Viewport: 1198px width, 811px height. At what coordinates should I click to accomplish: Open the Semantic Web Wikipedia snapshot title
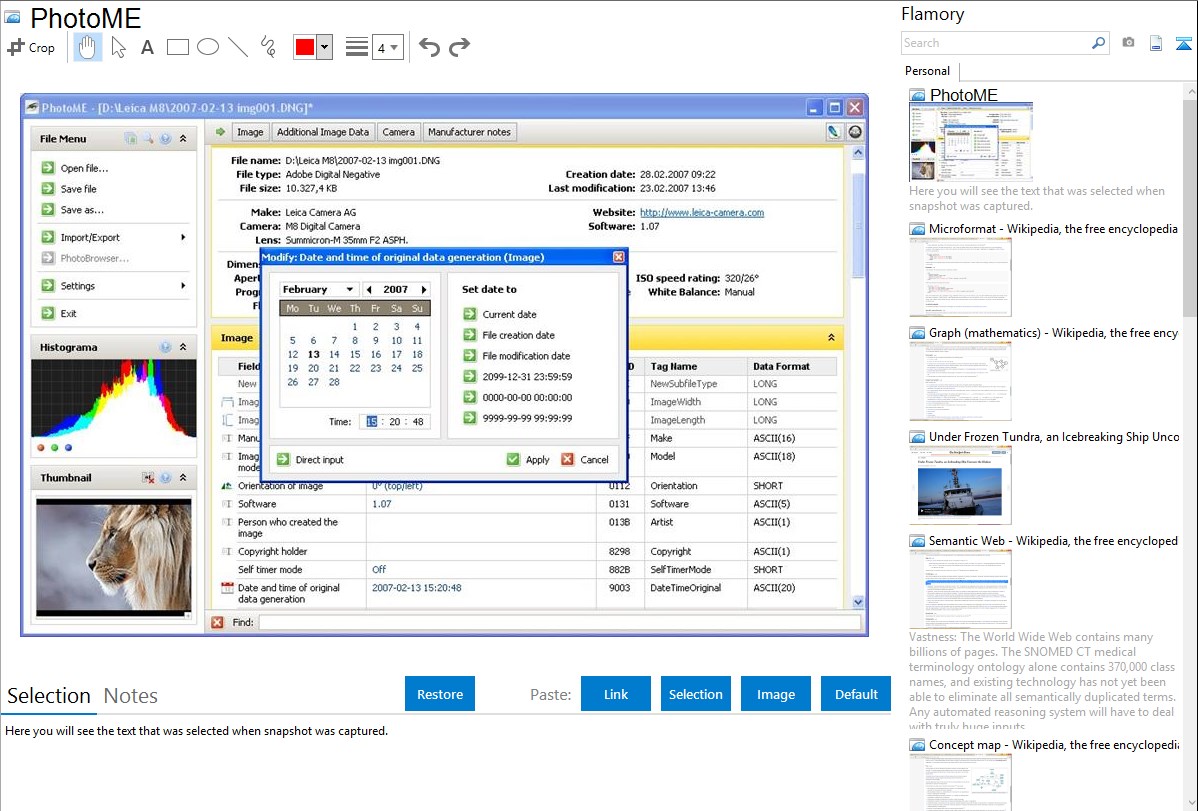(1053, 541)
